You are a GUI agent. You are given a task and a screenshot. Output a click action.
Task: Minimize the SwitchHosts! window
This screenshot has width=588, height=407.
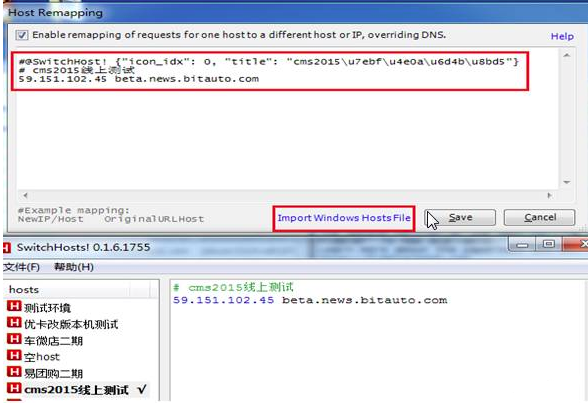[x=522, y=245]
